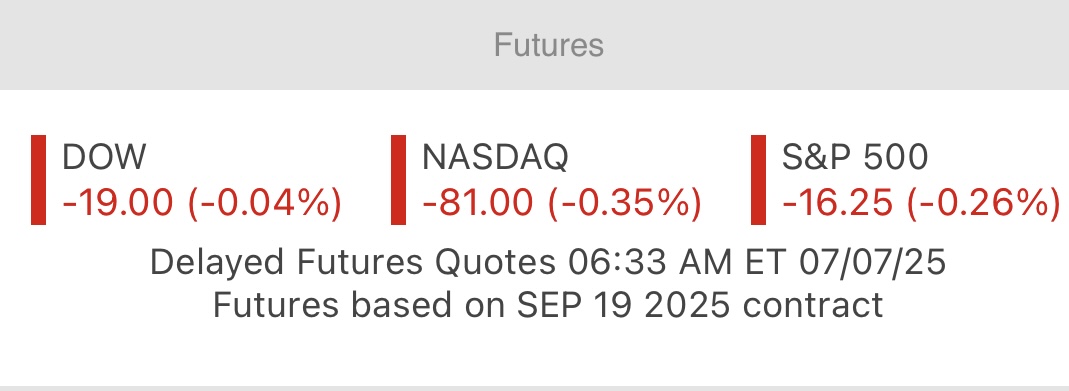Image resolution: width=1069 pixels, height=391 pixels.
Task: Select the -0.35% NASDAQ percentage
Action: tap(625, 204)
